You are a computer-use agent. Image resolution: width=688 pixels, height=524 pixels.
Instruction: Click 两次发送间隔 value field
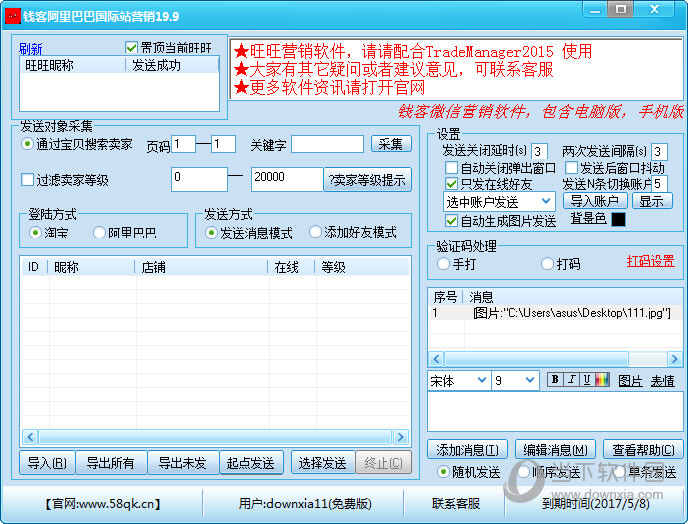click(x=659, y=151)
